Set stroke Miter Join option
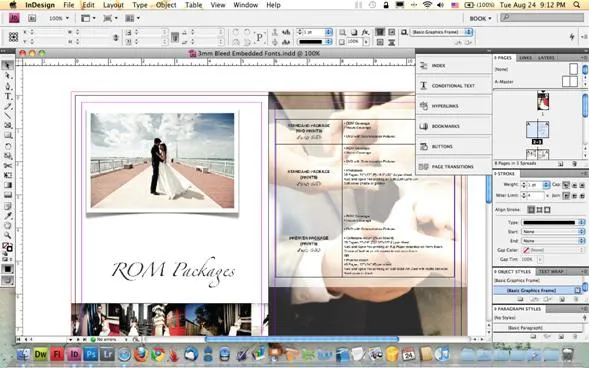This screenshot has height=368, width=589. coord(566,196)
